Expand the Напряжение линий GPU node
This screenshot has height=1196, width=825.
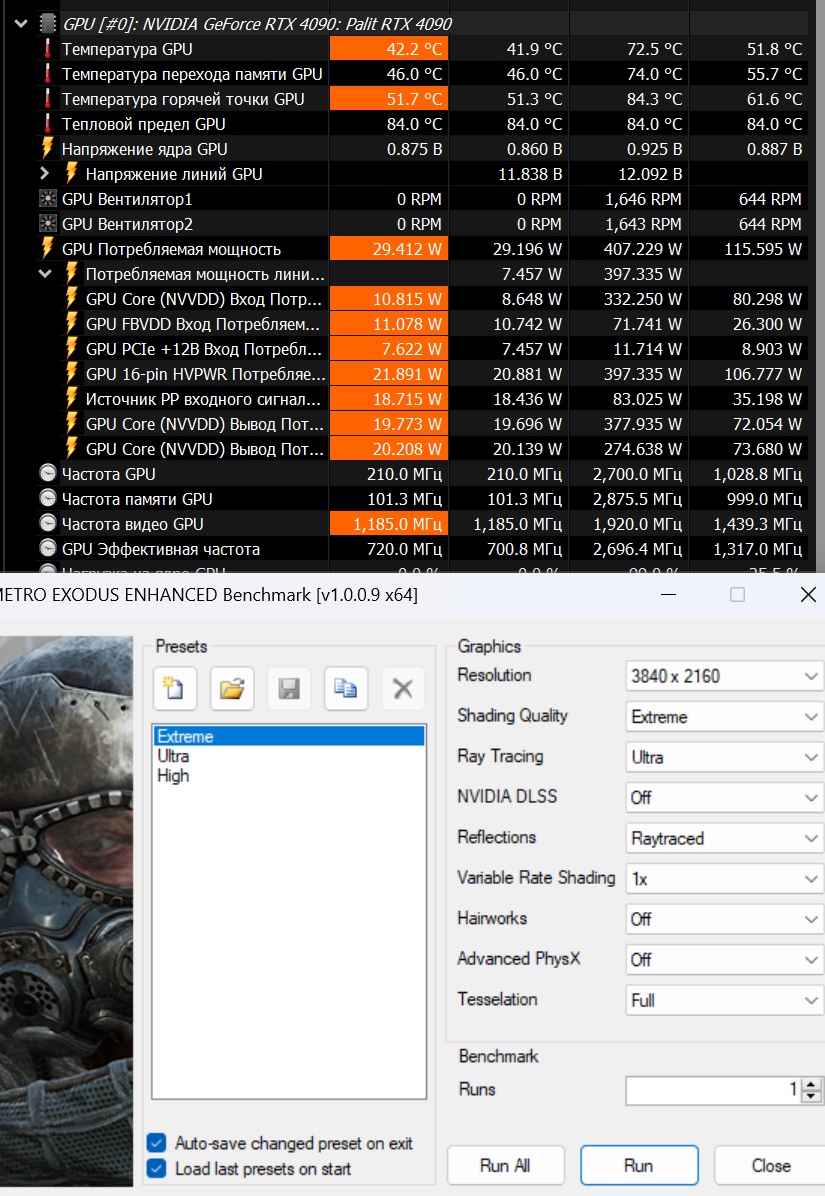pyautogui.click(x=45, y=174)
